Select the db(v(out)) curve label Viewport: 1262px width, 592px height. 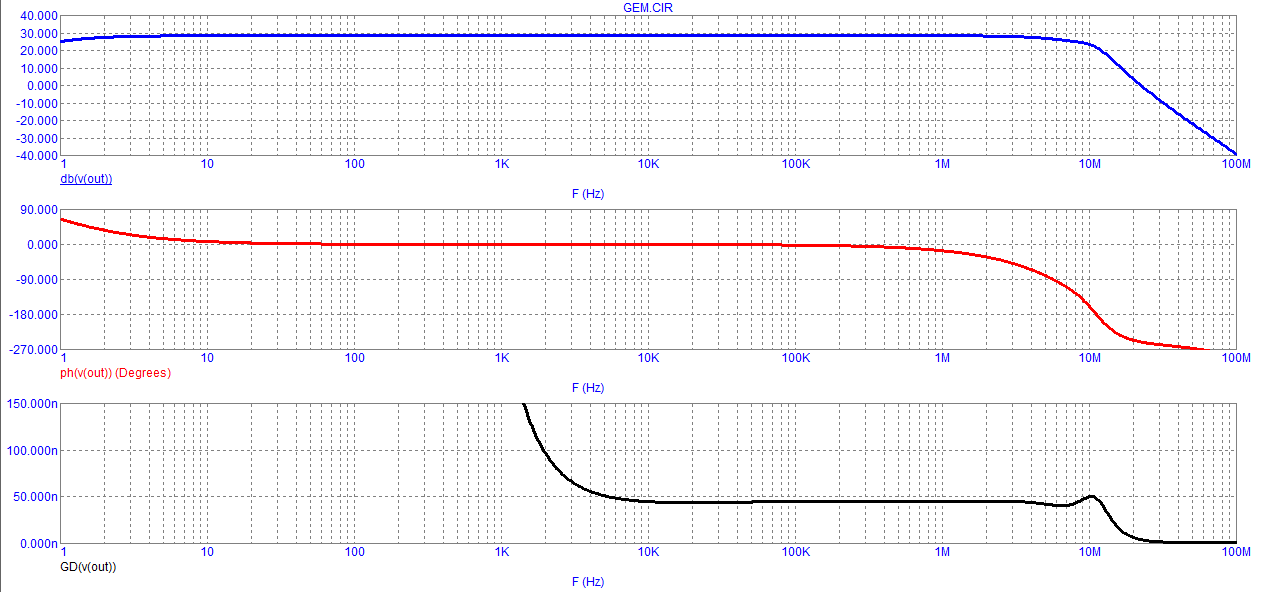tap(87, 179)
